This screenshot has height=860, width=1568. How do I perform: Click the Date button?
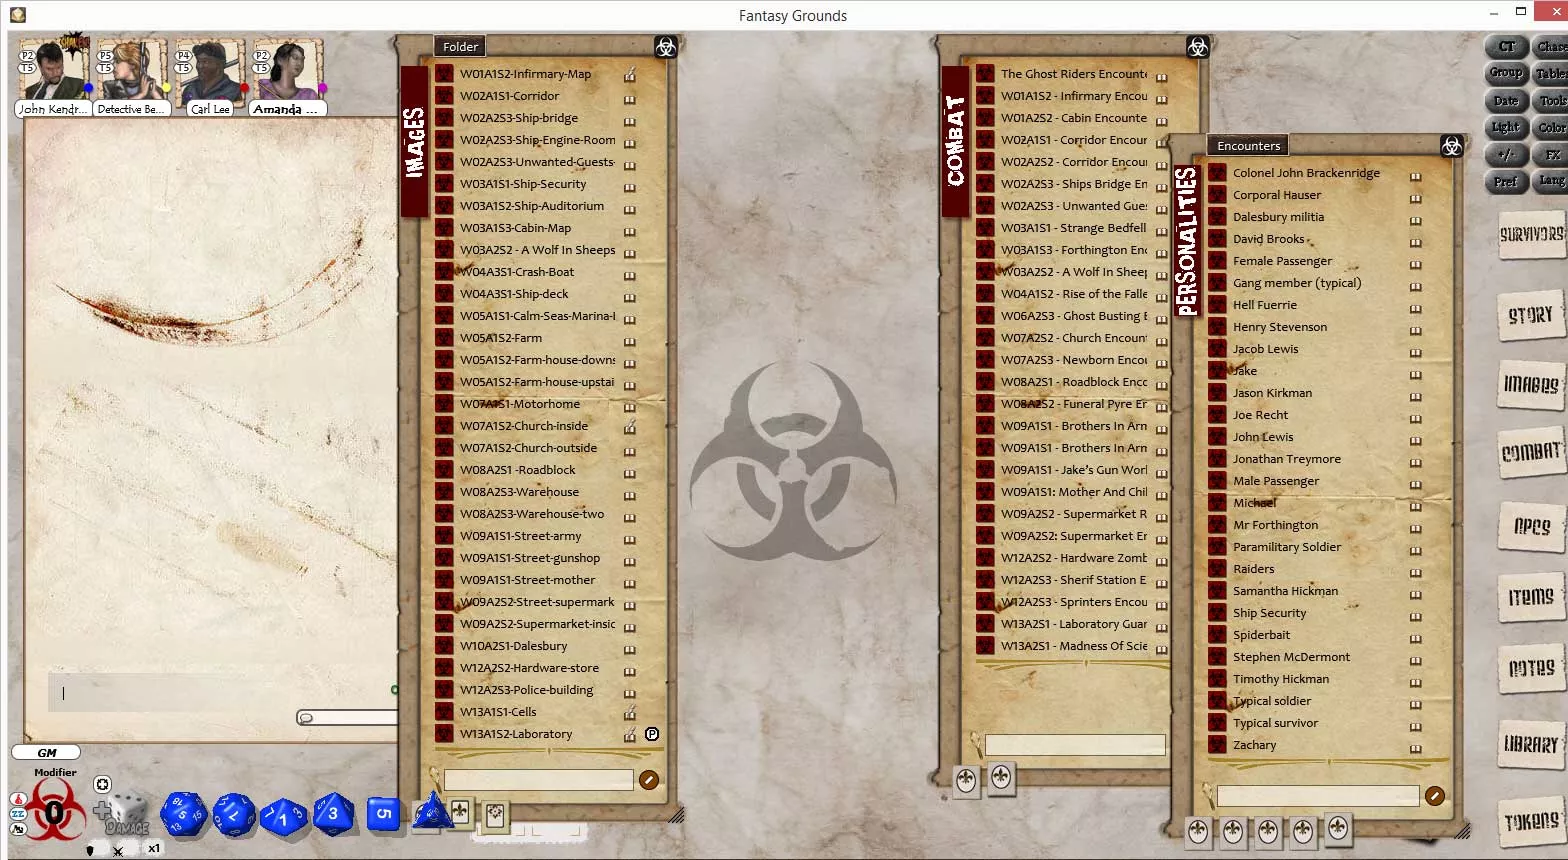pos(1507,101)
